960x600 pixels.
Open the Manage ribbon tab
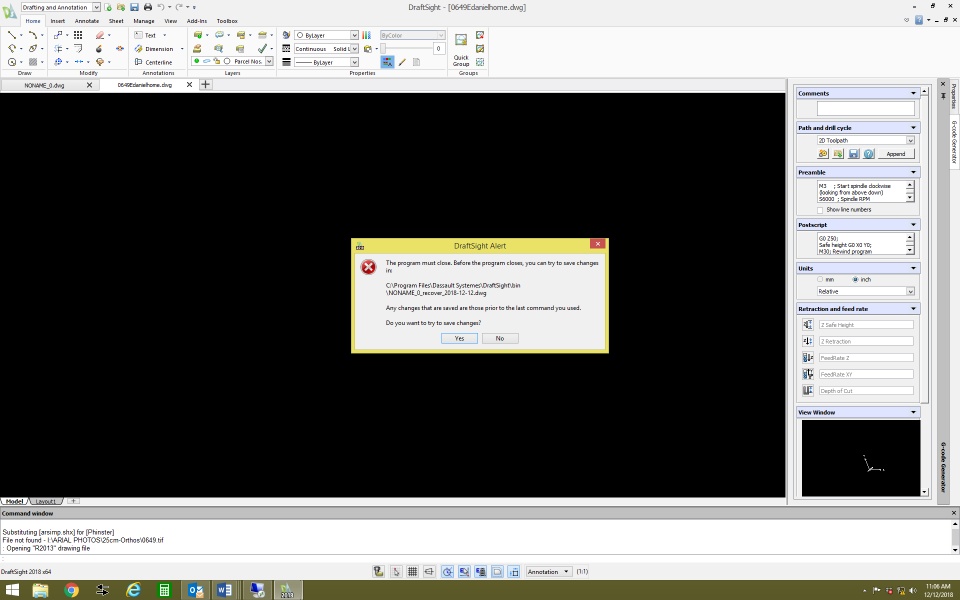[144, 21]
